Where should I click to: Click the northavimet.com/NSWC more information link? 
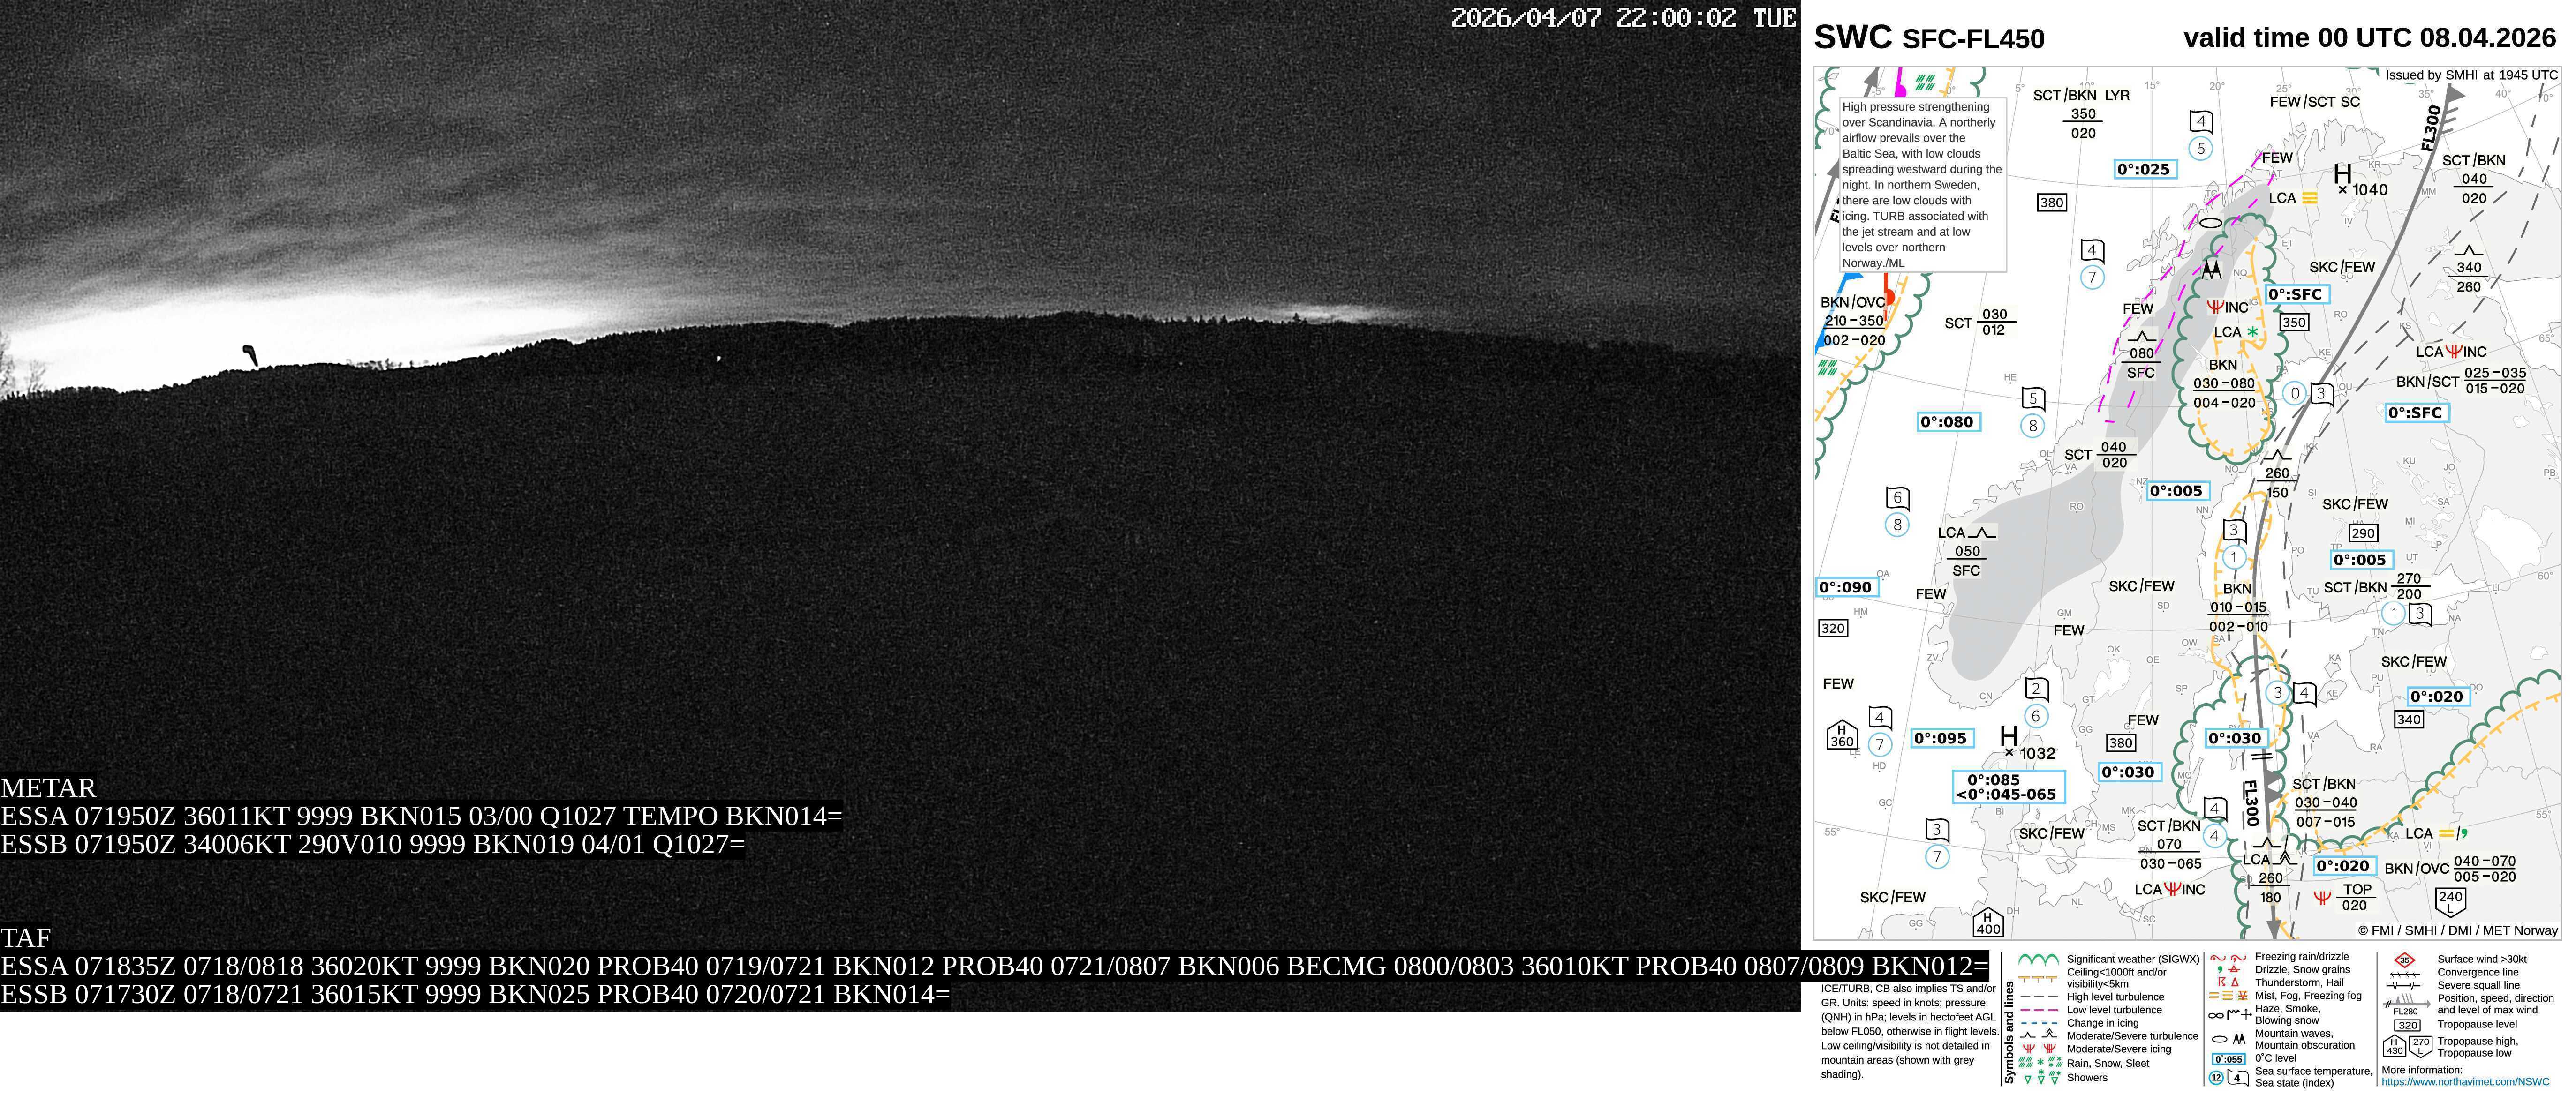(x=2465, y=1082)
